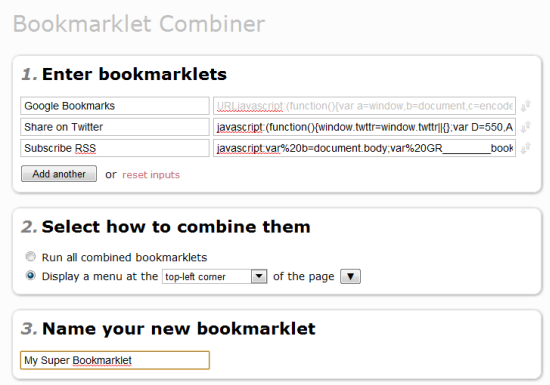Select Run all combined bookmarklets option
Screen dimensions: 550x385
tap(31, 257)
